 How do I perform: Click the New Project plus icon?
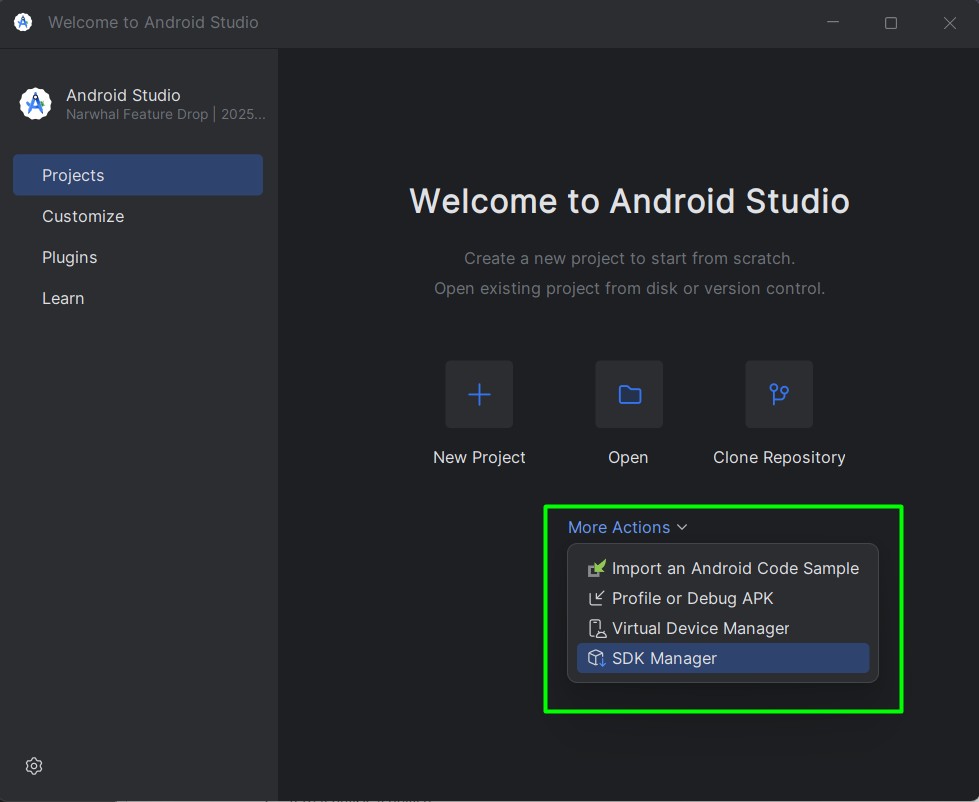click(479, 395)
